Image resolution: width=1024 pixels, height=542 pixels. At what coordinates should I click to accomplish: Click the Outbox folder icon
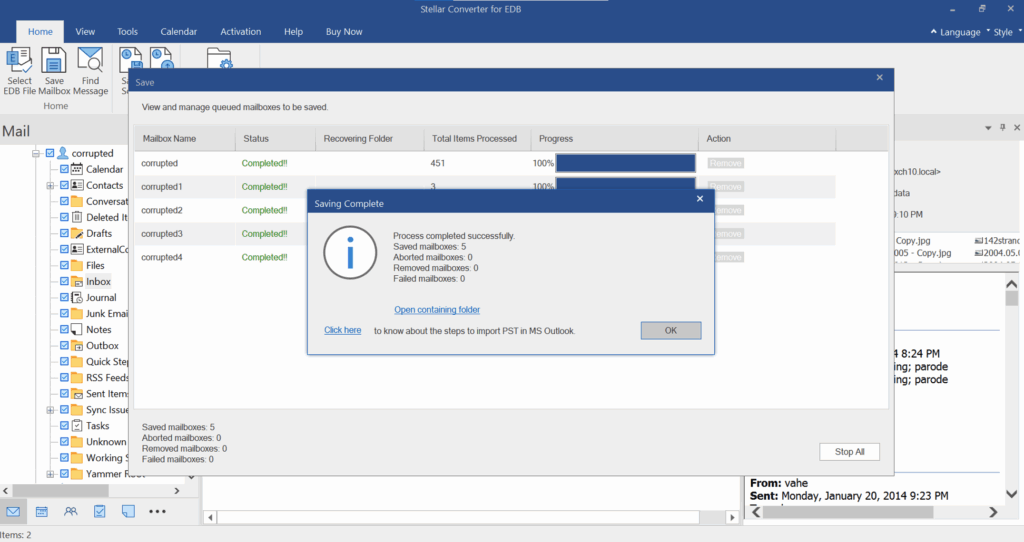(x=77, y=345)
